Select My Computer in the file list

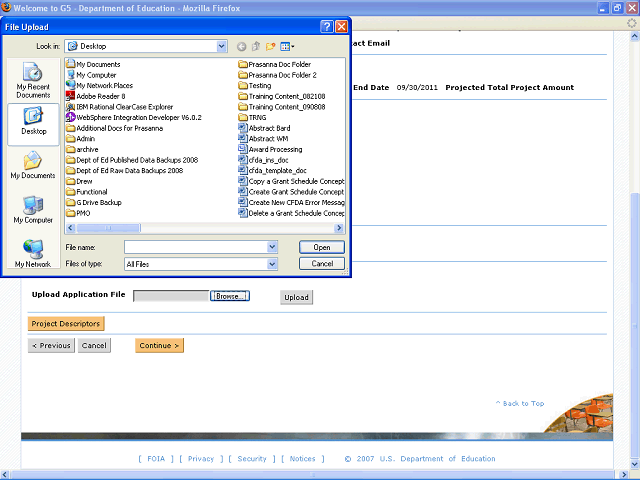(91, 75)
